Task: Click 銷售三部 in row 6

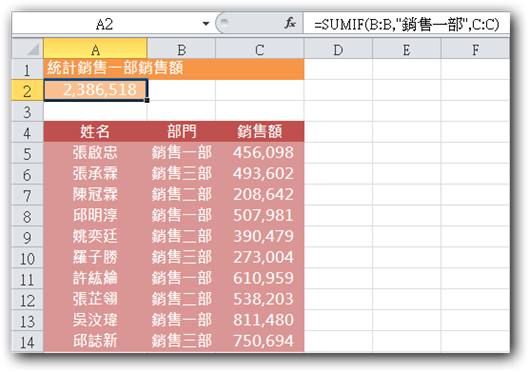Action: (x=182, y=173)
